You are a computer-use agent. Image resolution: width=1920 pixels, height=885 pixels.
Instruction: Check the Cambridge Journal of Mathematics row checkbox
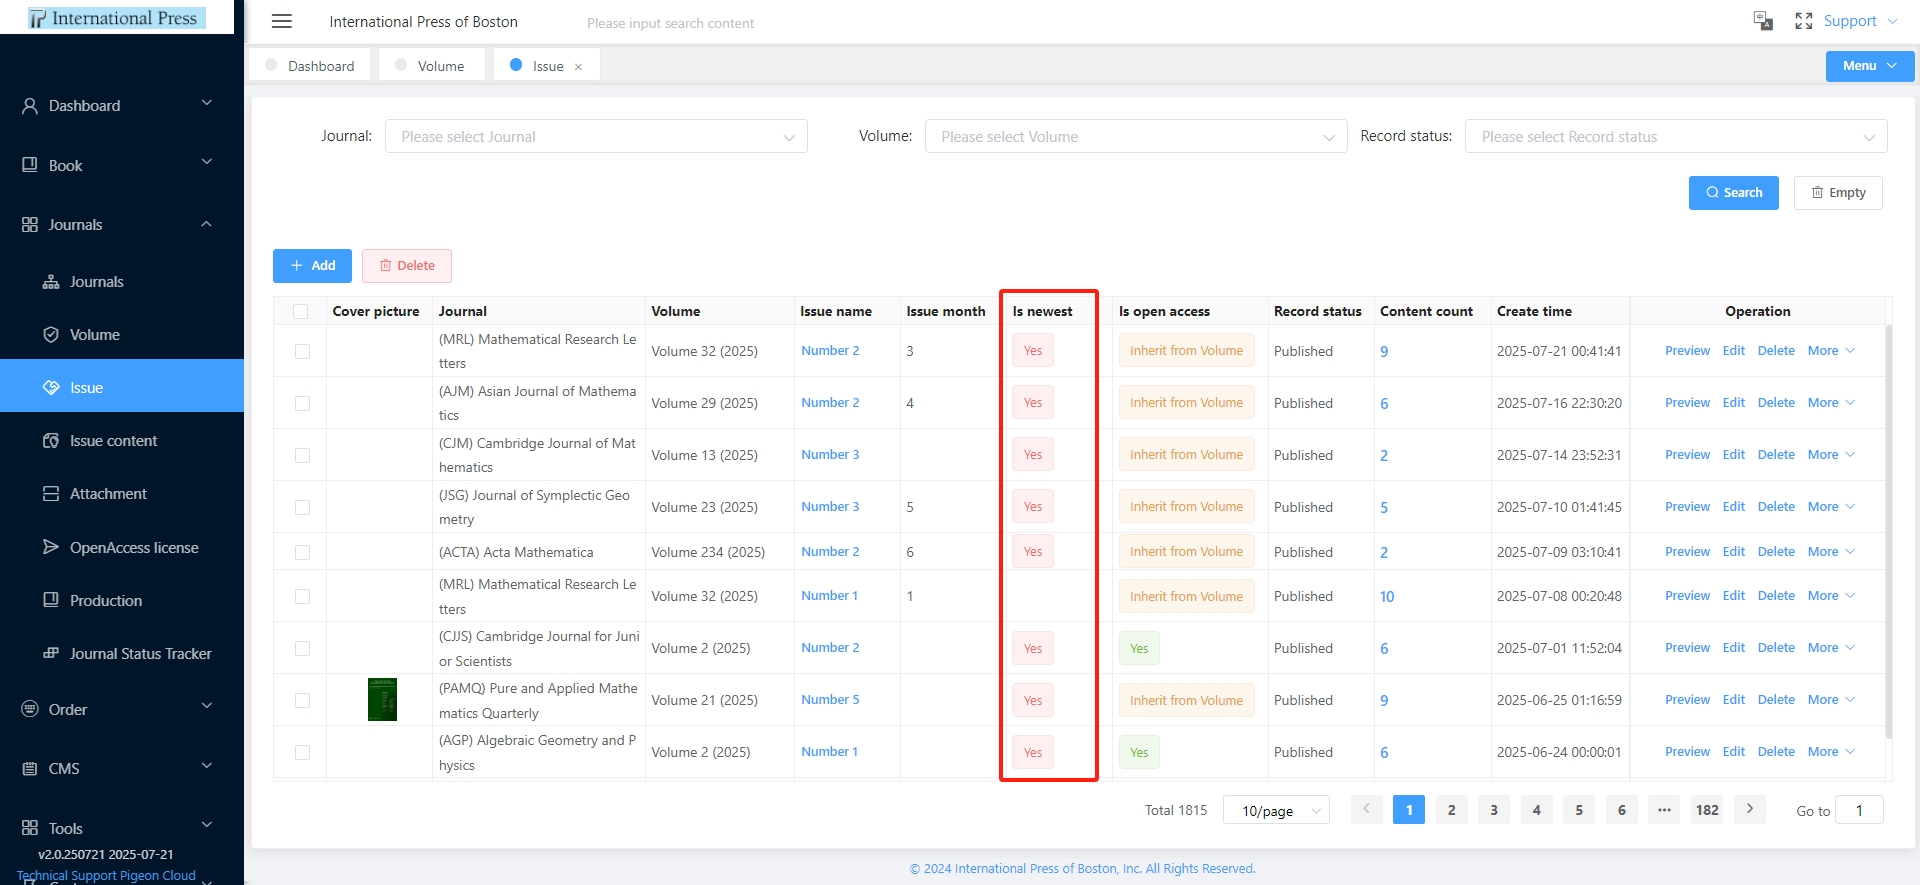[302, 455]
